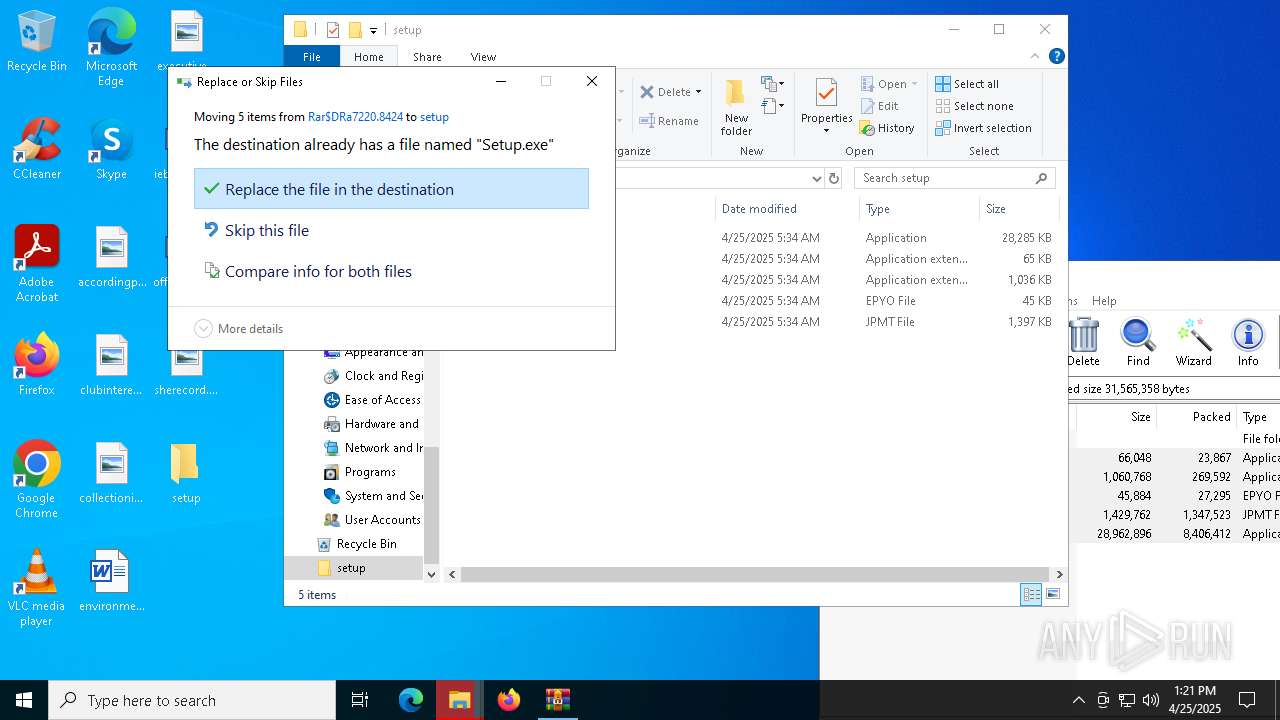Viewport: 1280px width, 720px height.
Task: Click WinRAR Delete toolbar icon
Action: tap(1083, 343)
